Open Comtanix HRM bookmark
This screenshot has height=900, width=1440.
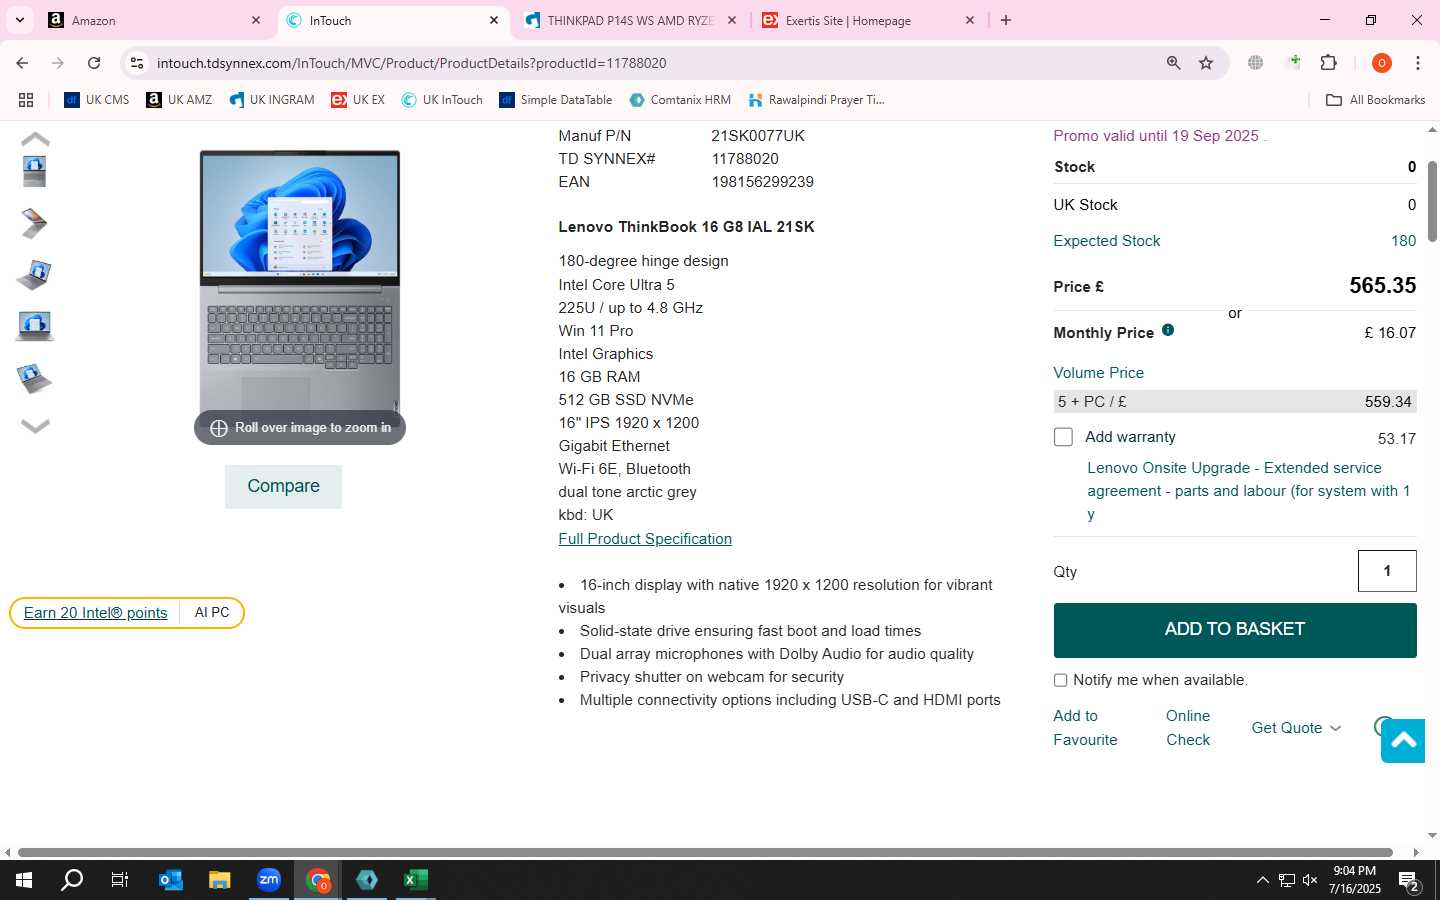pos(680,100)
